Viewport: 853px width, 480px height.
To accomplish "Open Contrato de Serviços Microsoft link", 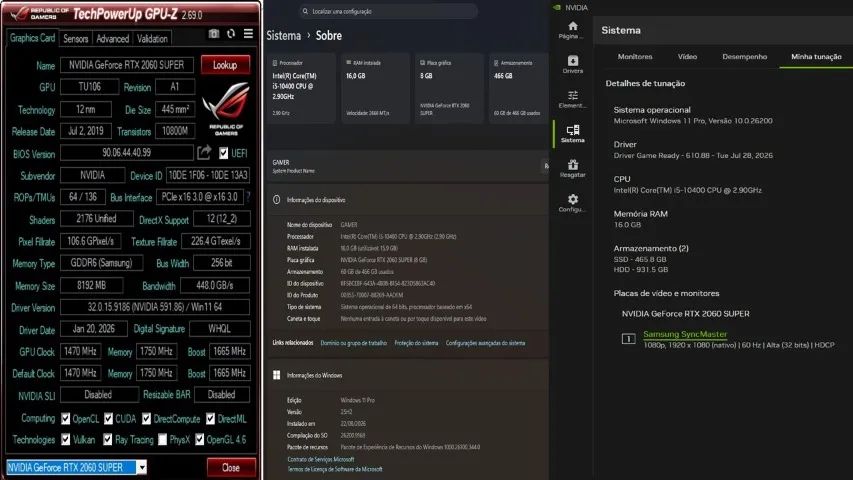I will (320, 459).
